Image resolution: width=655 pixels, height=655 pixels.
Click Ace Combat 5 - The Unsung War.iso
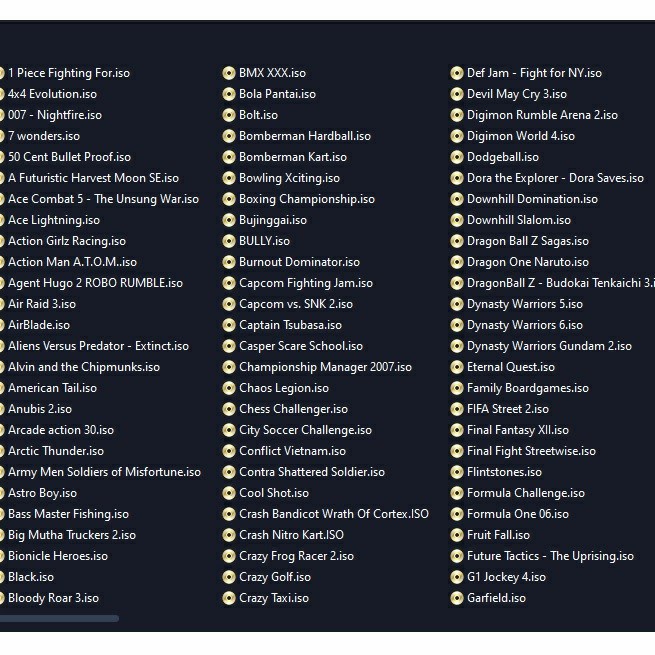[103, 199]
